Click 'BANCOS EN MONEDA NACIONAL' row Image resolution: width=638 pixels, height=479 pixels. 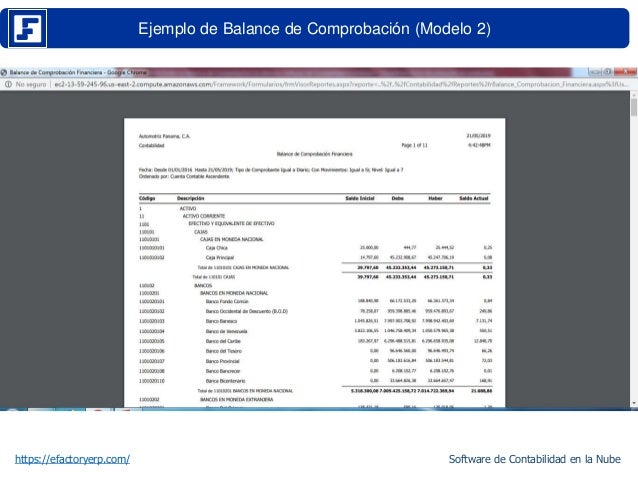pyautogui.click(x=234, y=293)
